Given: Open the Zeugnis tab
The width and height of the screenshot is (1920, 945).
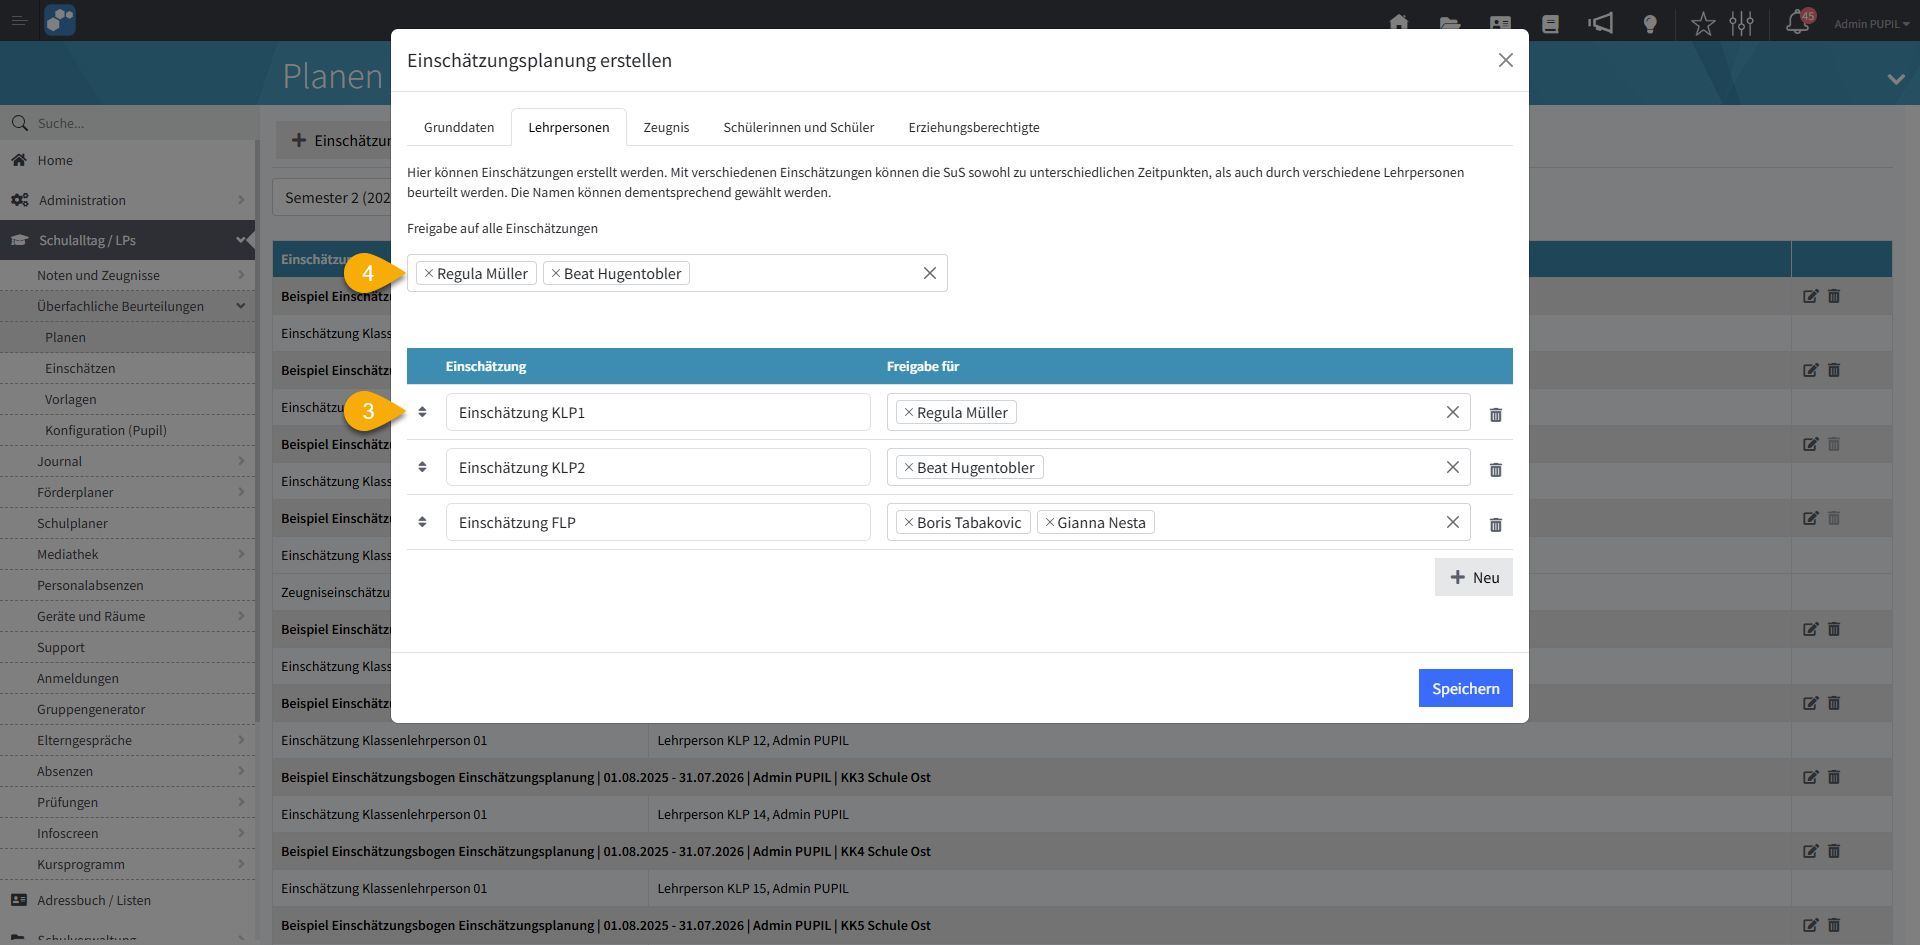Looking at the screenshot, I should tap(666, 127).
